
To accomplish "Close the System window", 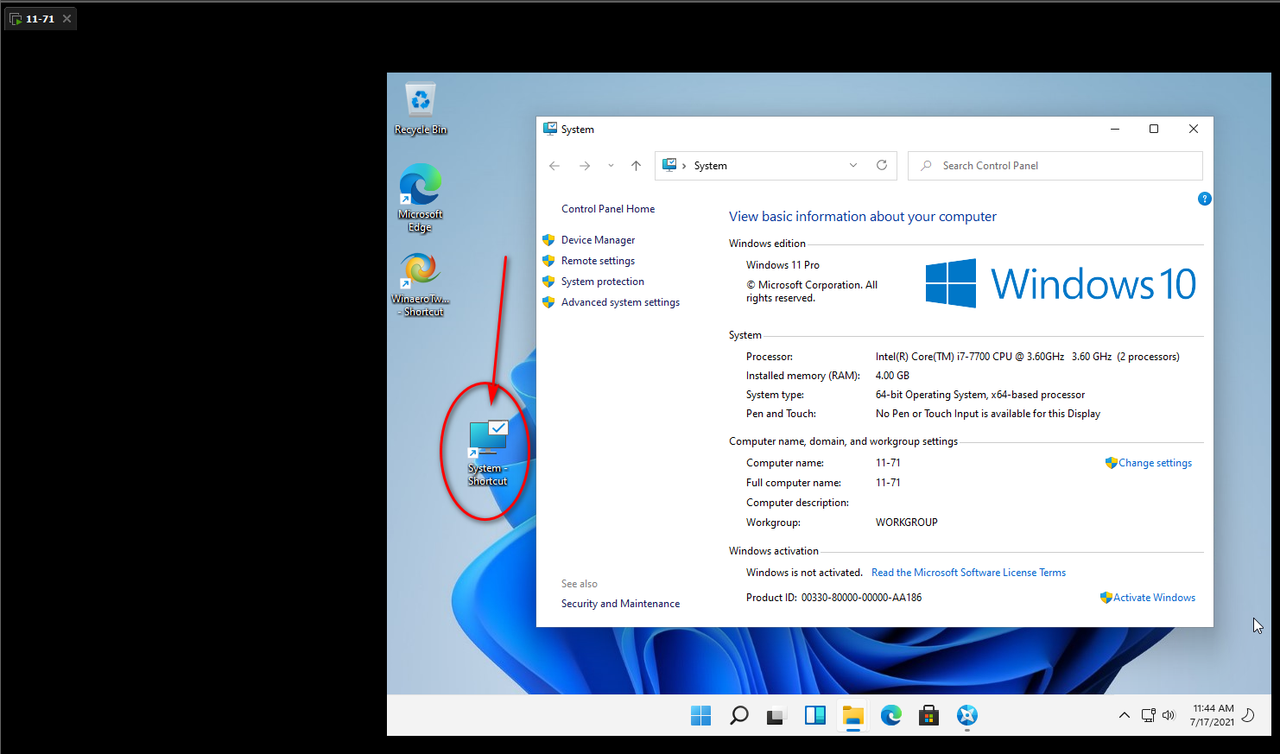I will (1193, 129).
